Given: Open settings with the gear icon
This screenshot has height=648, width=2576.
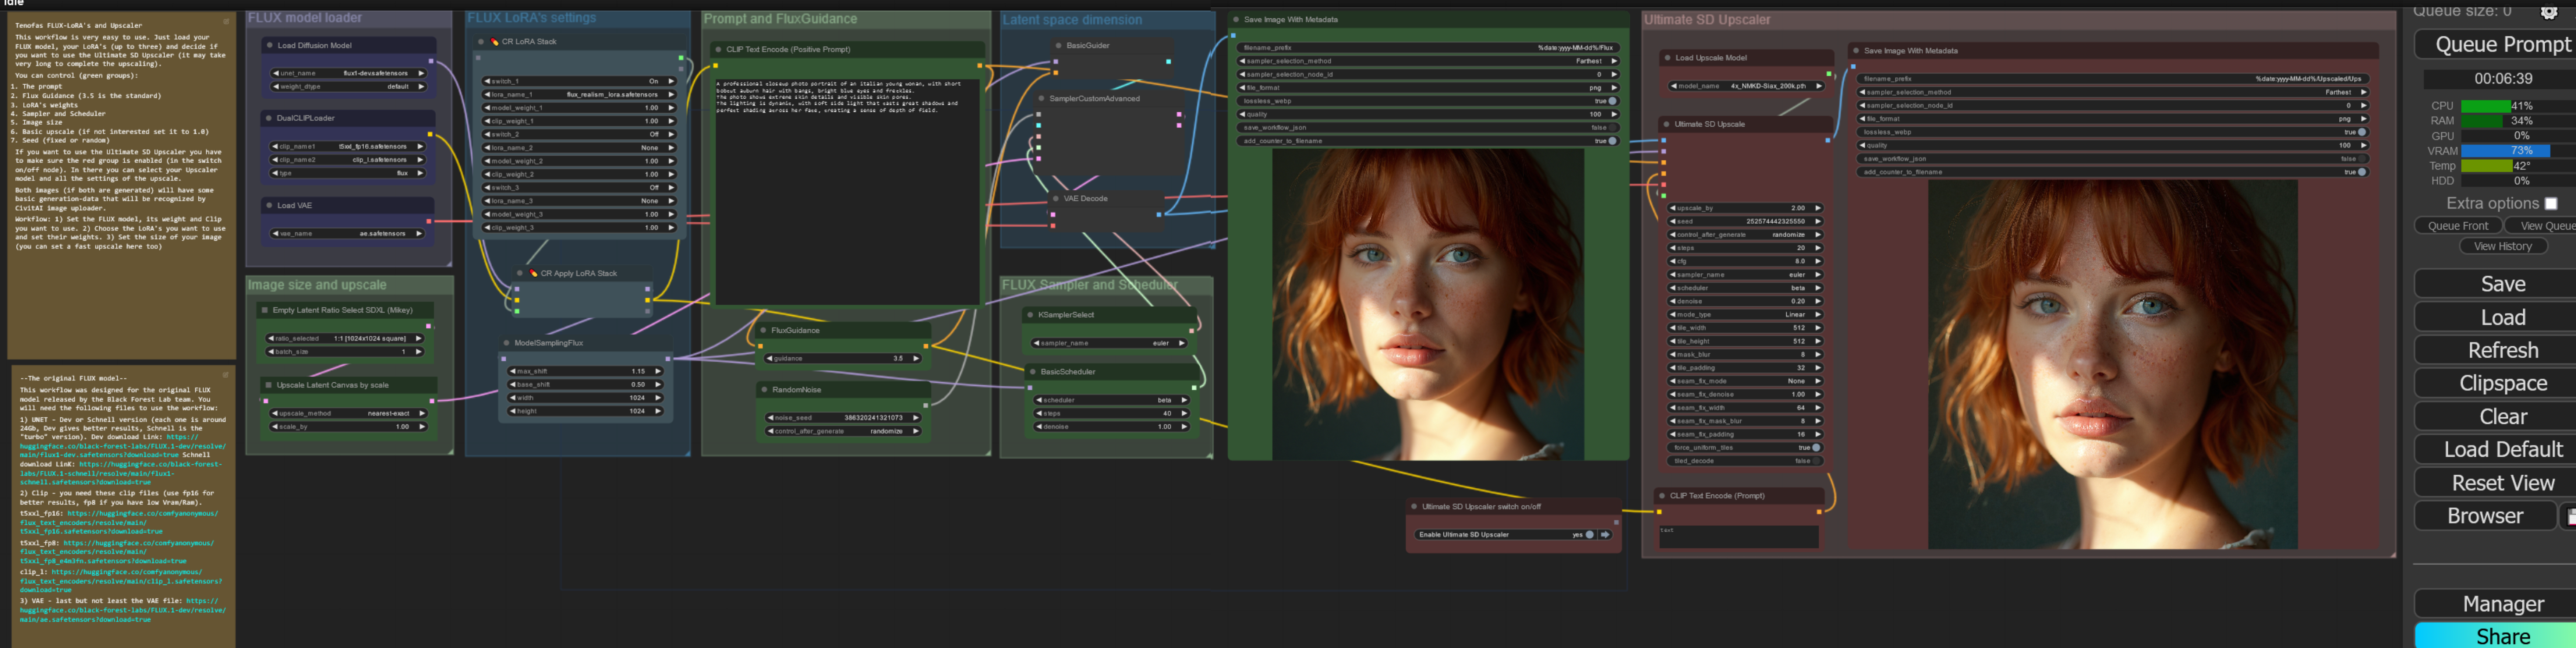Looking at the screenshot, I should 2549,12.
